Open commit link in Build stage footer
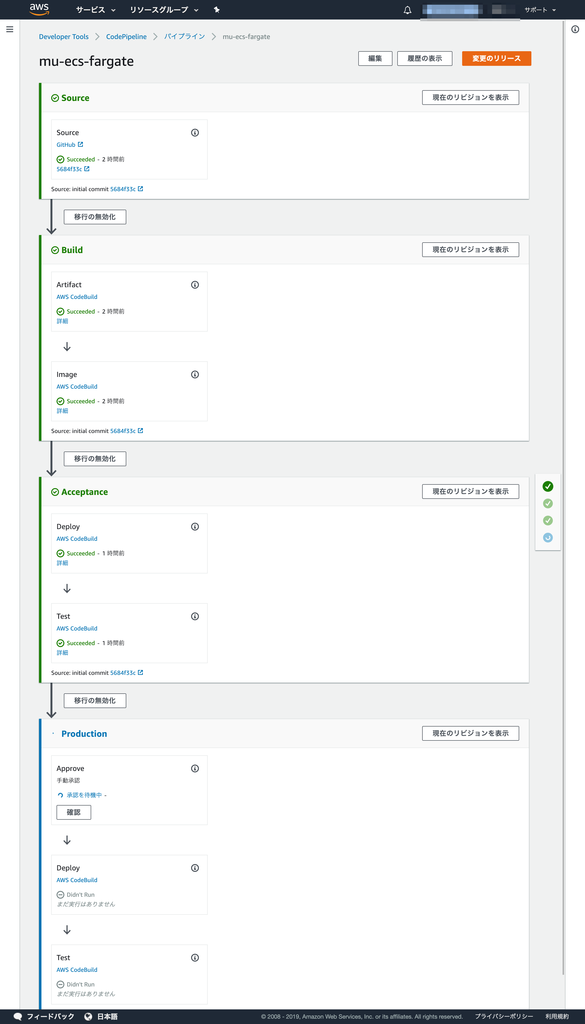 [127, 431]
